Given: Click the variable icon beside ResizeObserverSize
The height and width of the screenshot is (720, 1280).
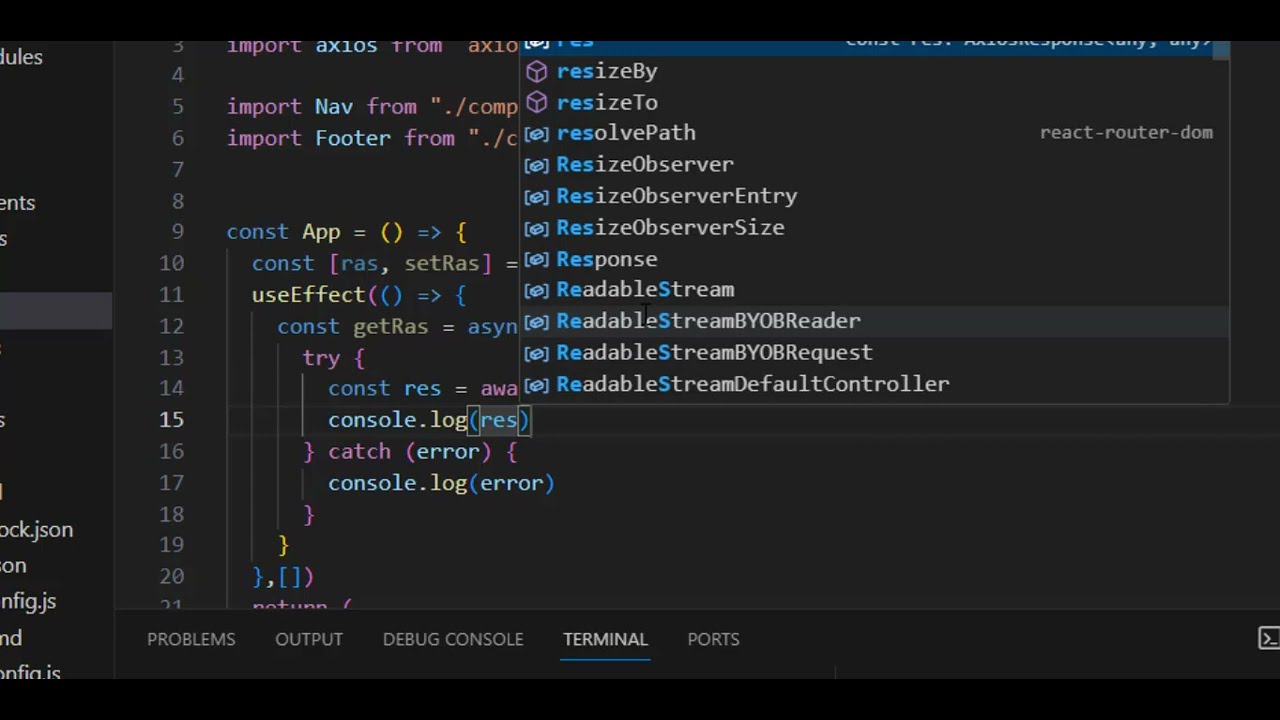Looking at the screenshot, I should pos(537,228).
